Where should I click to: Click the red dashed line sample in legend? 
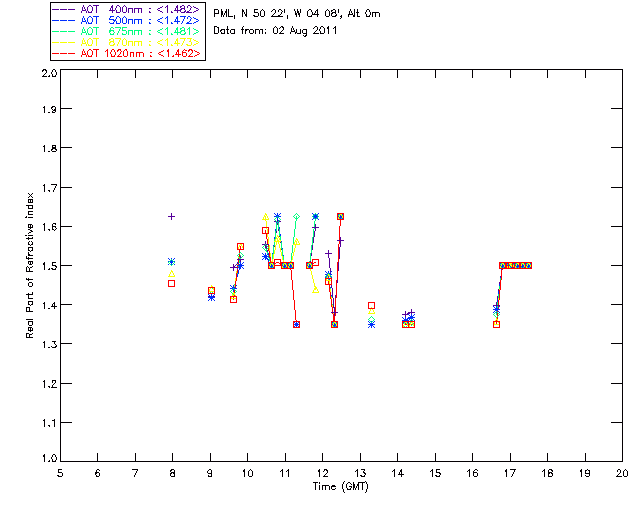[64, 54]
